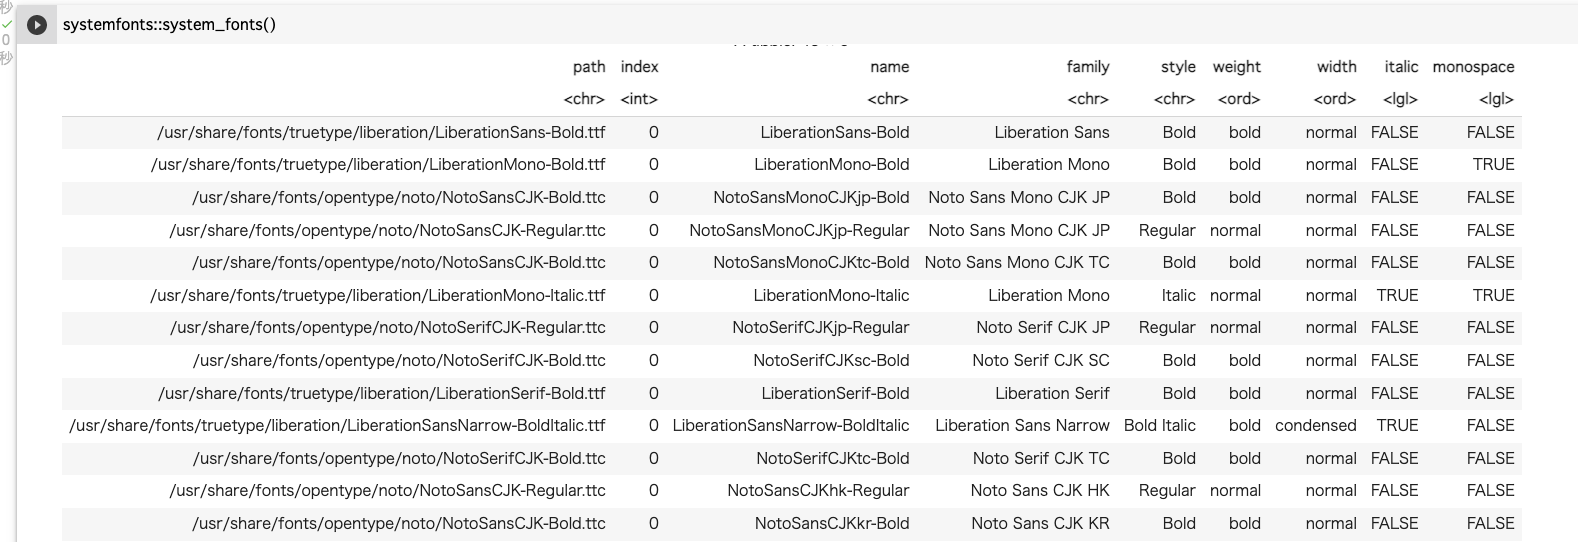Click the LiberationSans-Bold.ttf path cell
The width and height of the screenshot is (1578, 542).
click(381, 132)
